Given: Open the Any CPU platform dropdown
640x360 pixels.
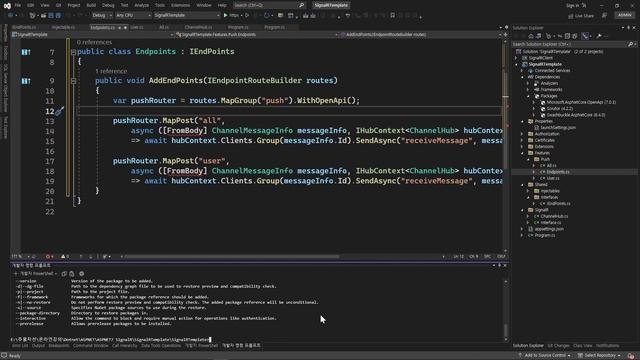Looking at the screenshot, I should click(133, 16).
